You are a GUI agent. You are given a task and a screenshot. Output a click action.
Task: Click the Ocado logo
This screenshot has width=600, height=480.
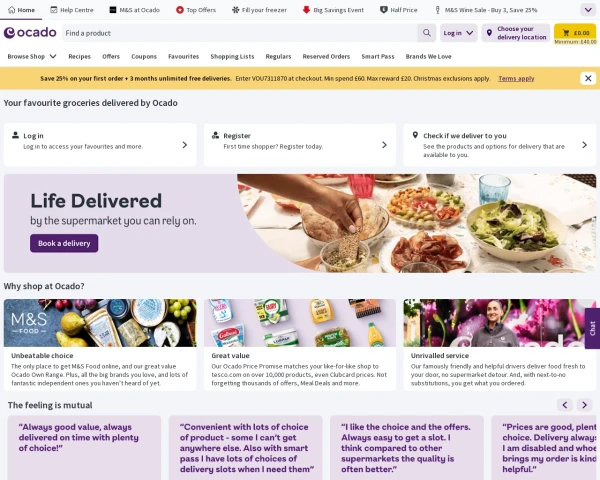(30, 33)
